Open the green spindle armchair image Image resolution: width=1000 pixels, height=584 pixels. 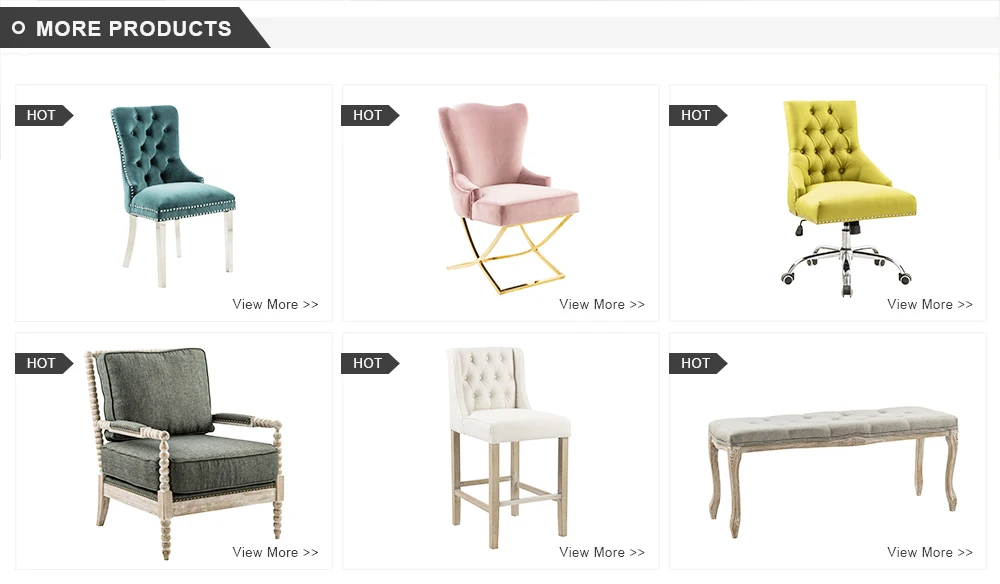(x=184, y=453)
